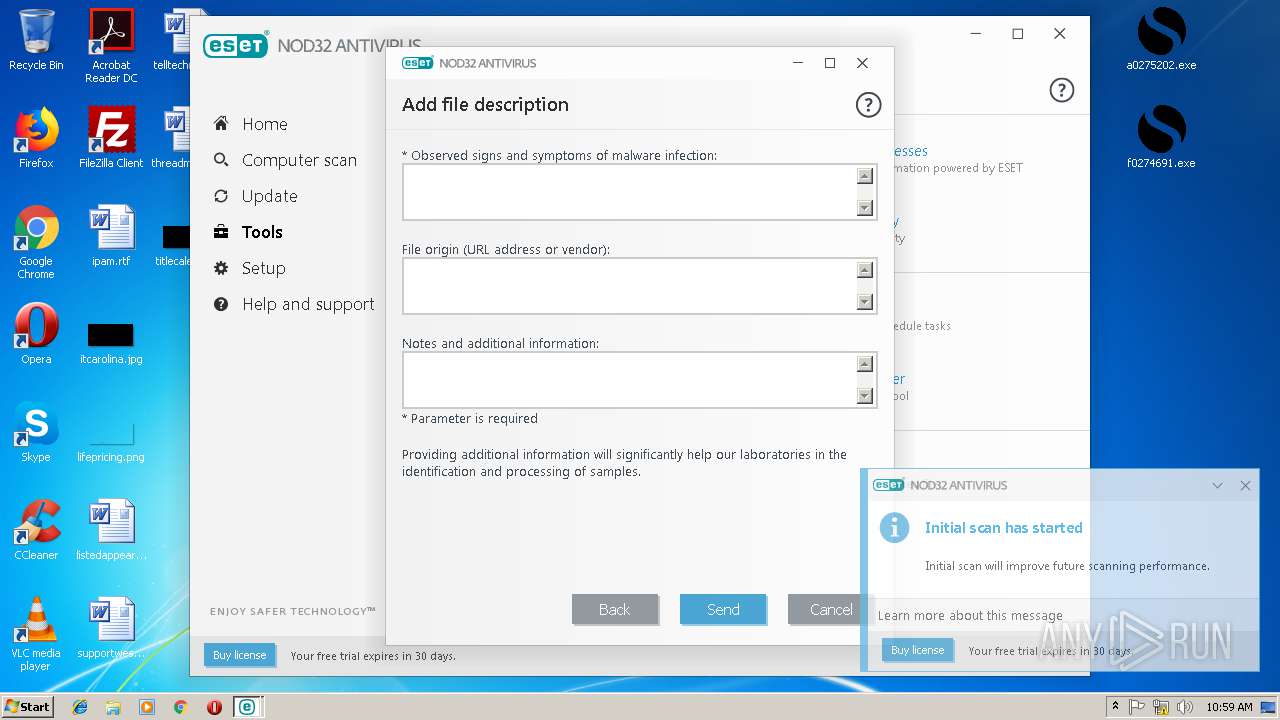Screen dimensions: 1280x720
Task: Open Firefox desktop shortcut
Action: pyautogui.click(x=36, y=138)
